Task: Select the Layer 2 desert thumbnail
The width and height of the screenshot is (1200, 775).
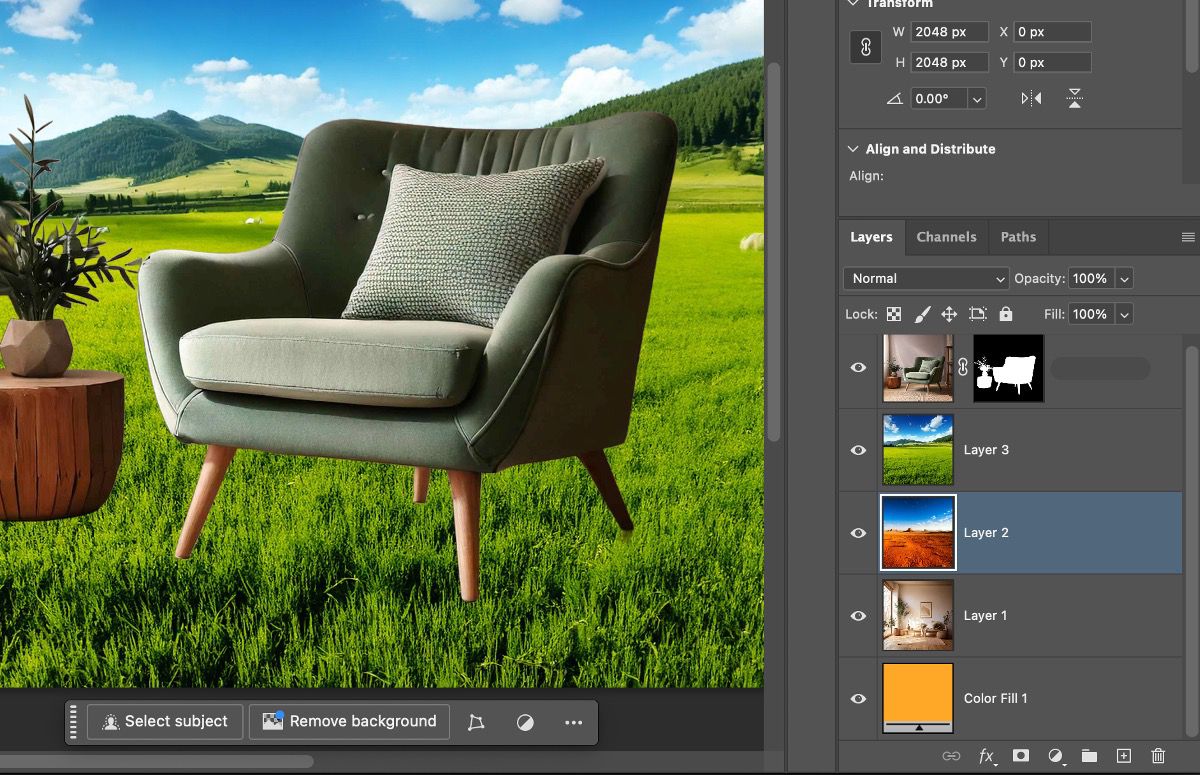Action: (x=918, y=533)
